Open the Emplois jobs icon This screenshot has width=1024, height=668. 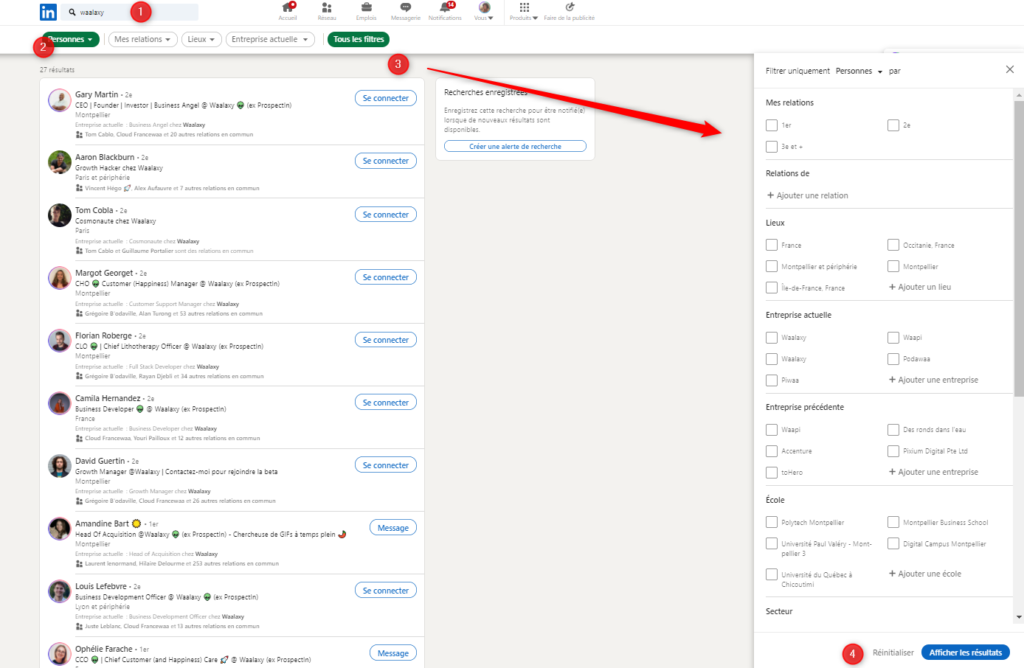coord(366,11)
